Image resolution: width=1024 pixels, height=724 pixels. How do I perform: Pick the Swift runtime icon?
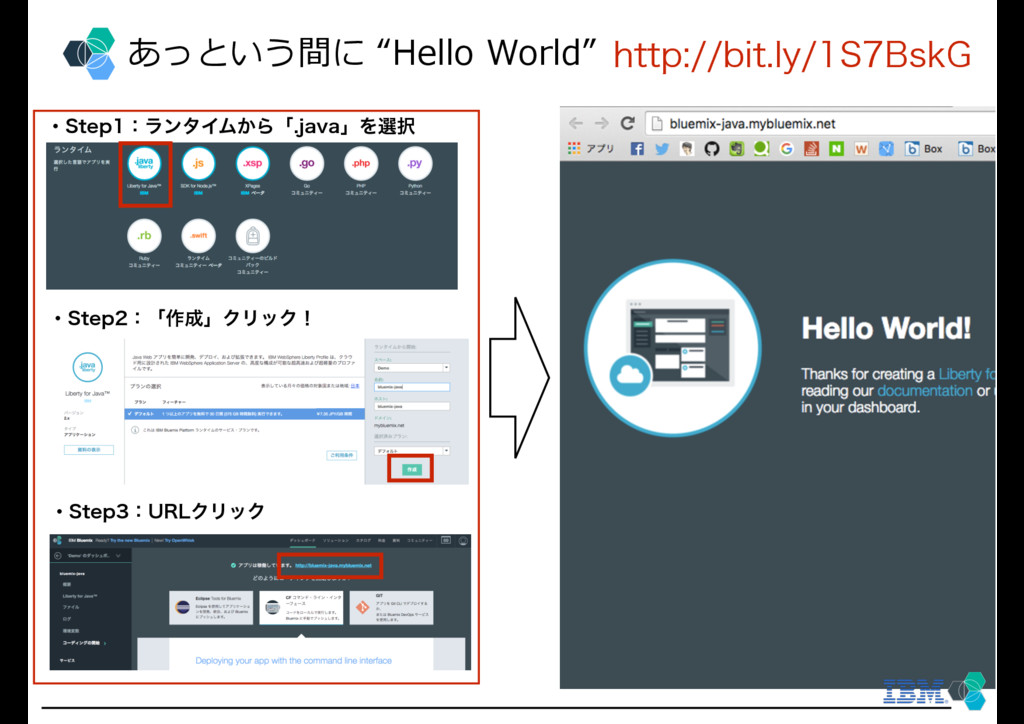pos(199,236)
